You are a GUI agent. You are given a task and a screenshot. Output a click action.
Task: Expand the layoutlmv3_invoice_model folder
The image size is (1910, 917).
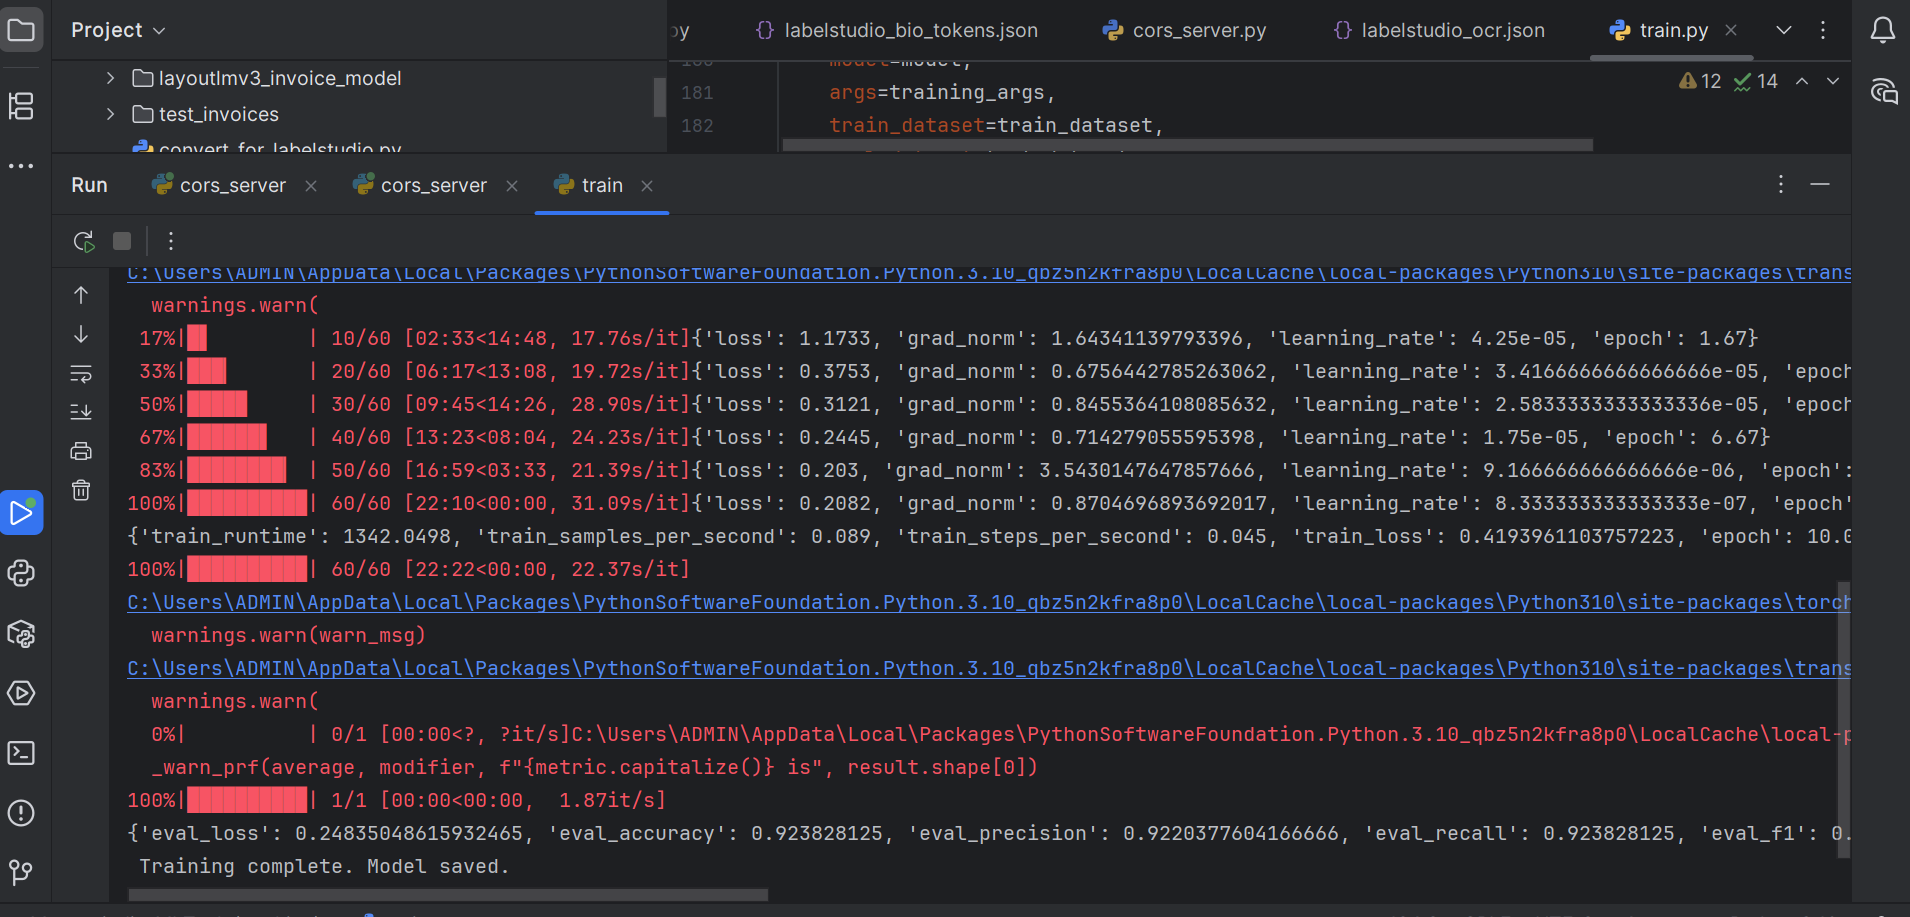click(110, 78)
